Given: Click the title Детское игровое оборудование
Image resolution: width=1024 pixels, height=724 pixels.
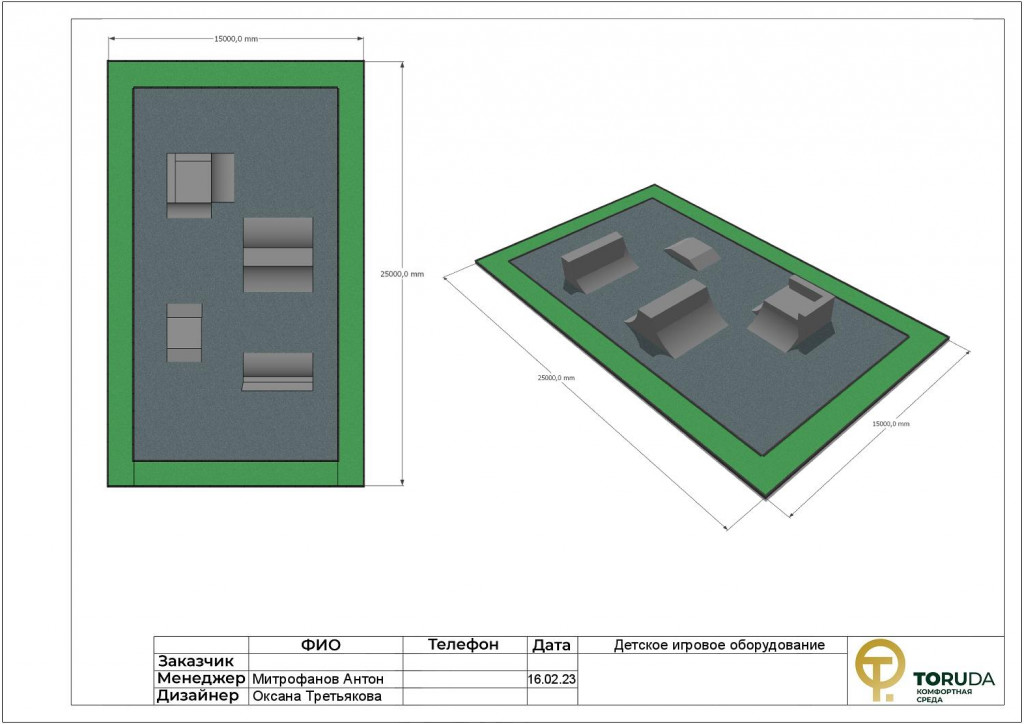Looking at the screenshot, I should click(718, 645).
